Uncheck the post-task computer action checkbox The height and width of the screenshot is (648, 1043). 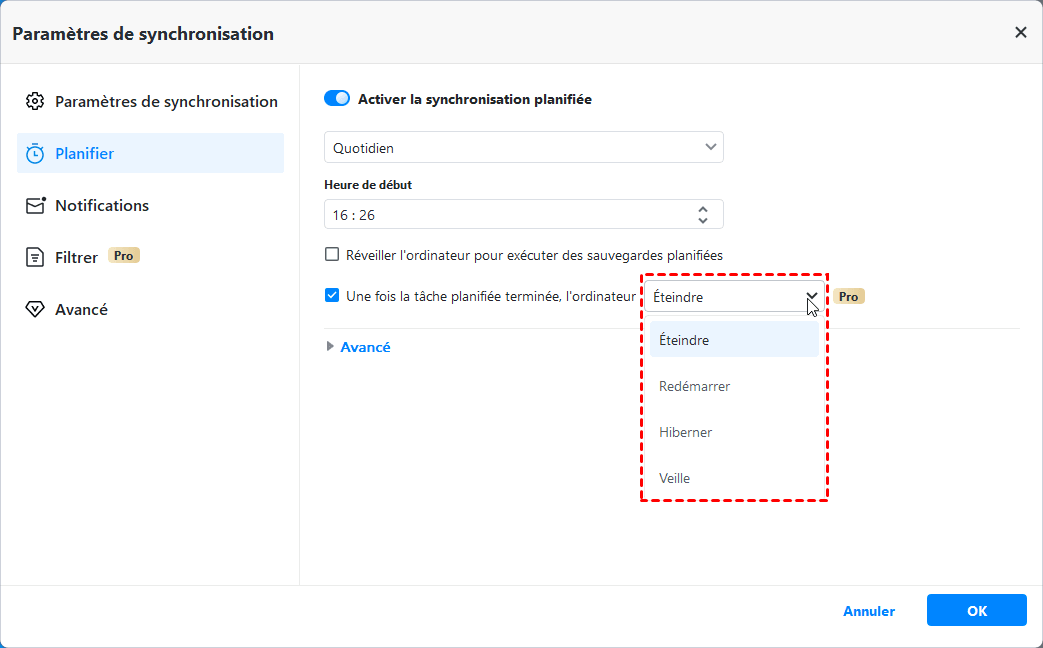pos(332,296)
